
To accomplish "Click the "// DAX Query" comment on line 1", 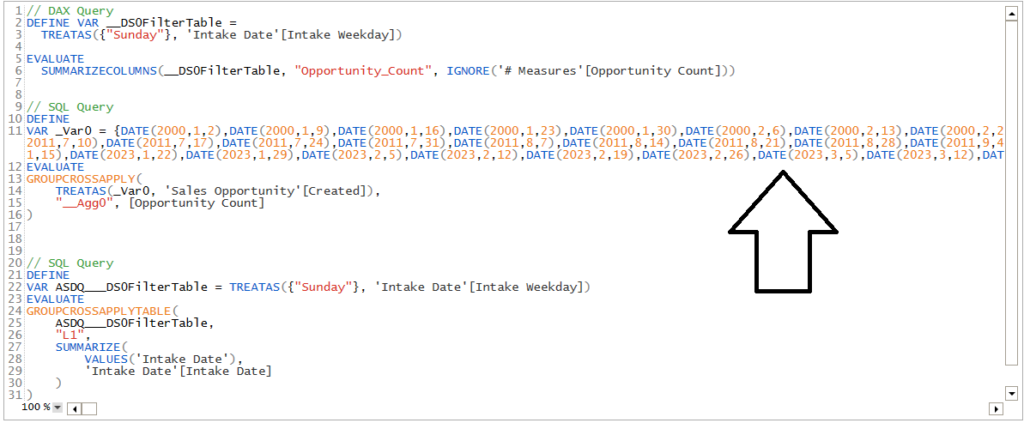I will click(x=69, y=11).
